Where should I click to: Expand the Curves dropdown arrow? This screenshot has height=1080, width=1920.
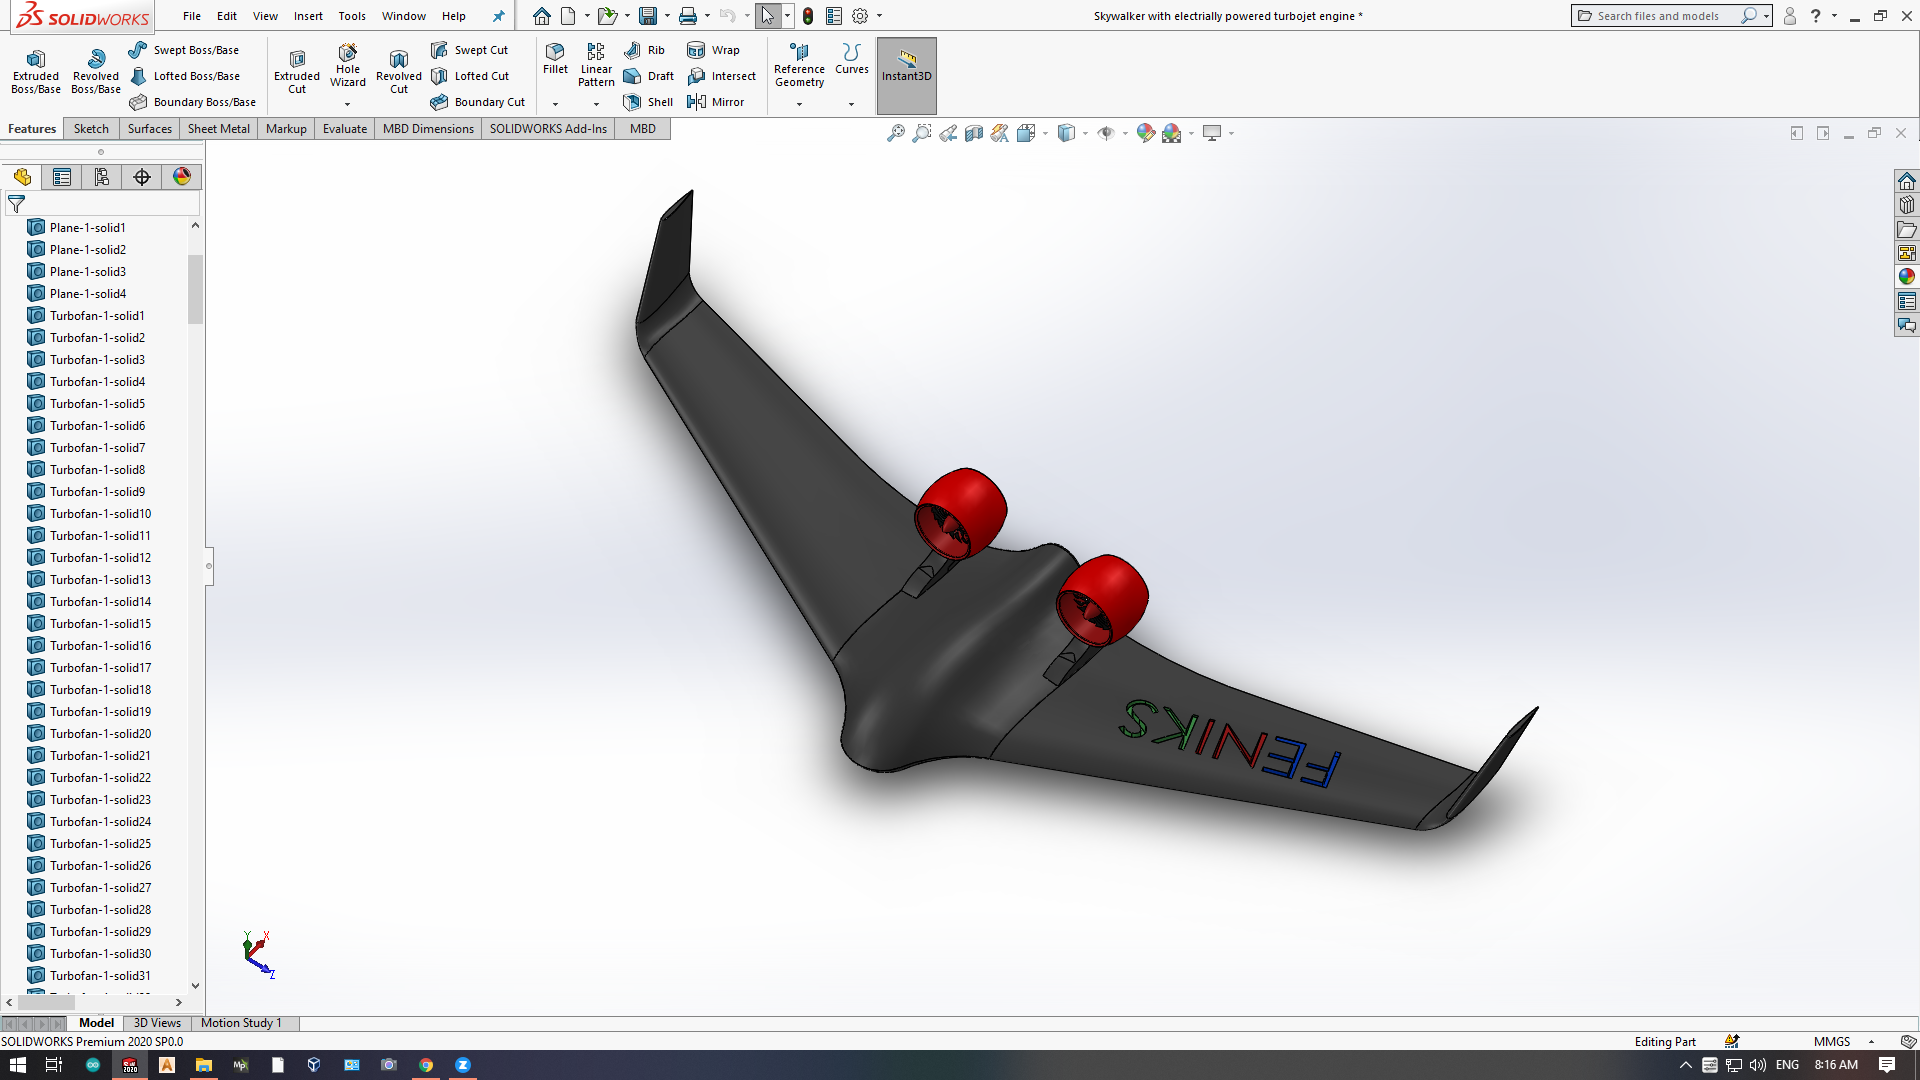(852, 104)
